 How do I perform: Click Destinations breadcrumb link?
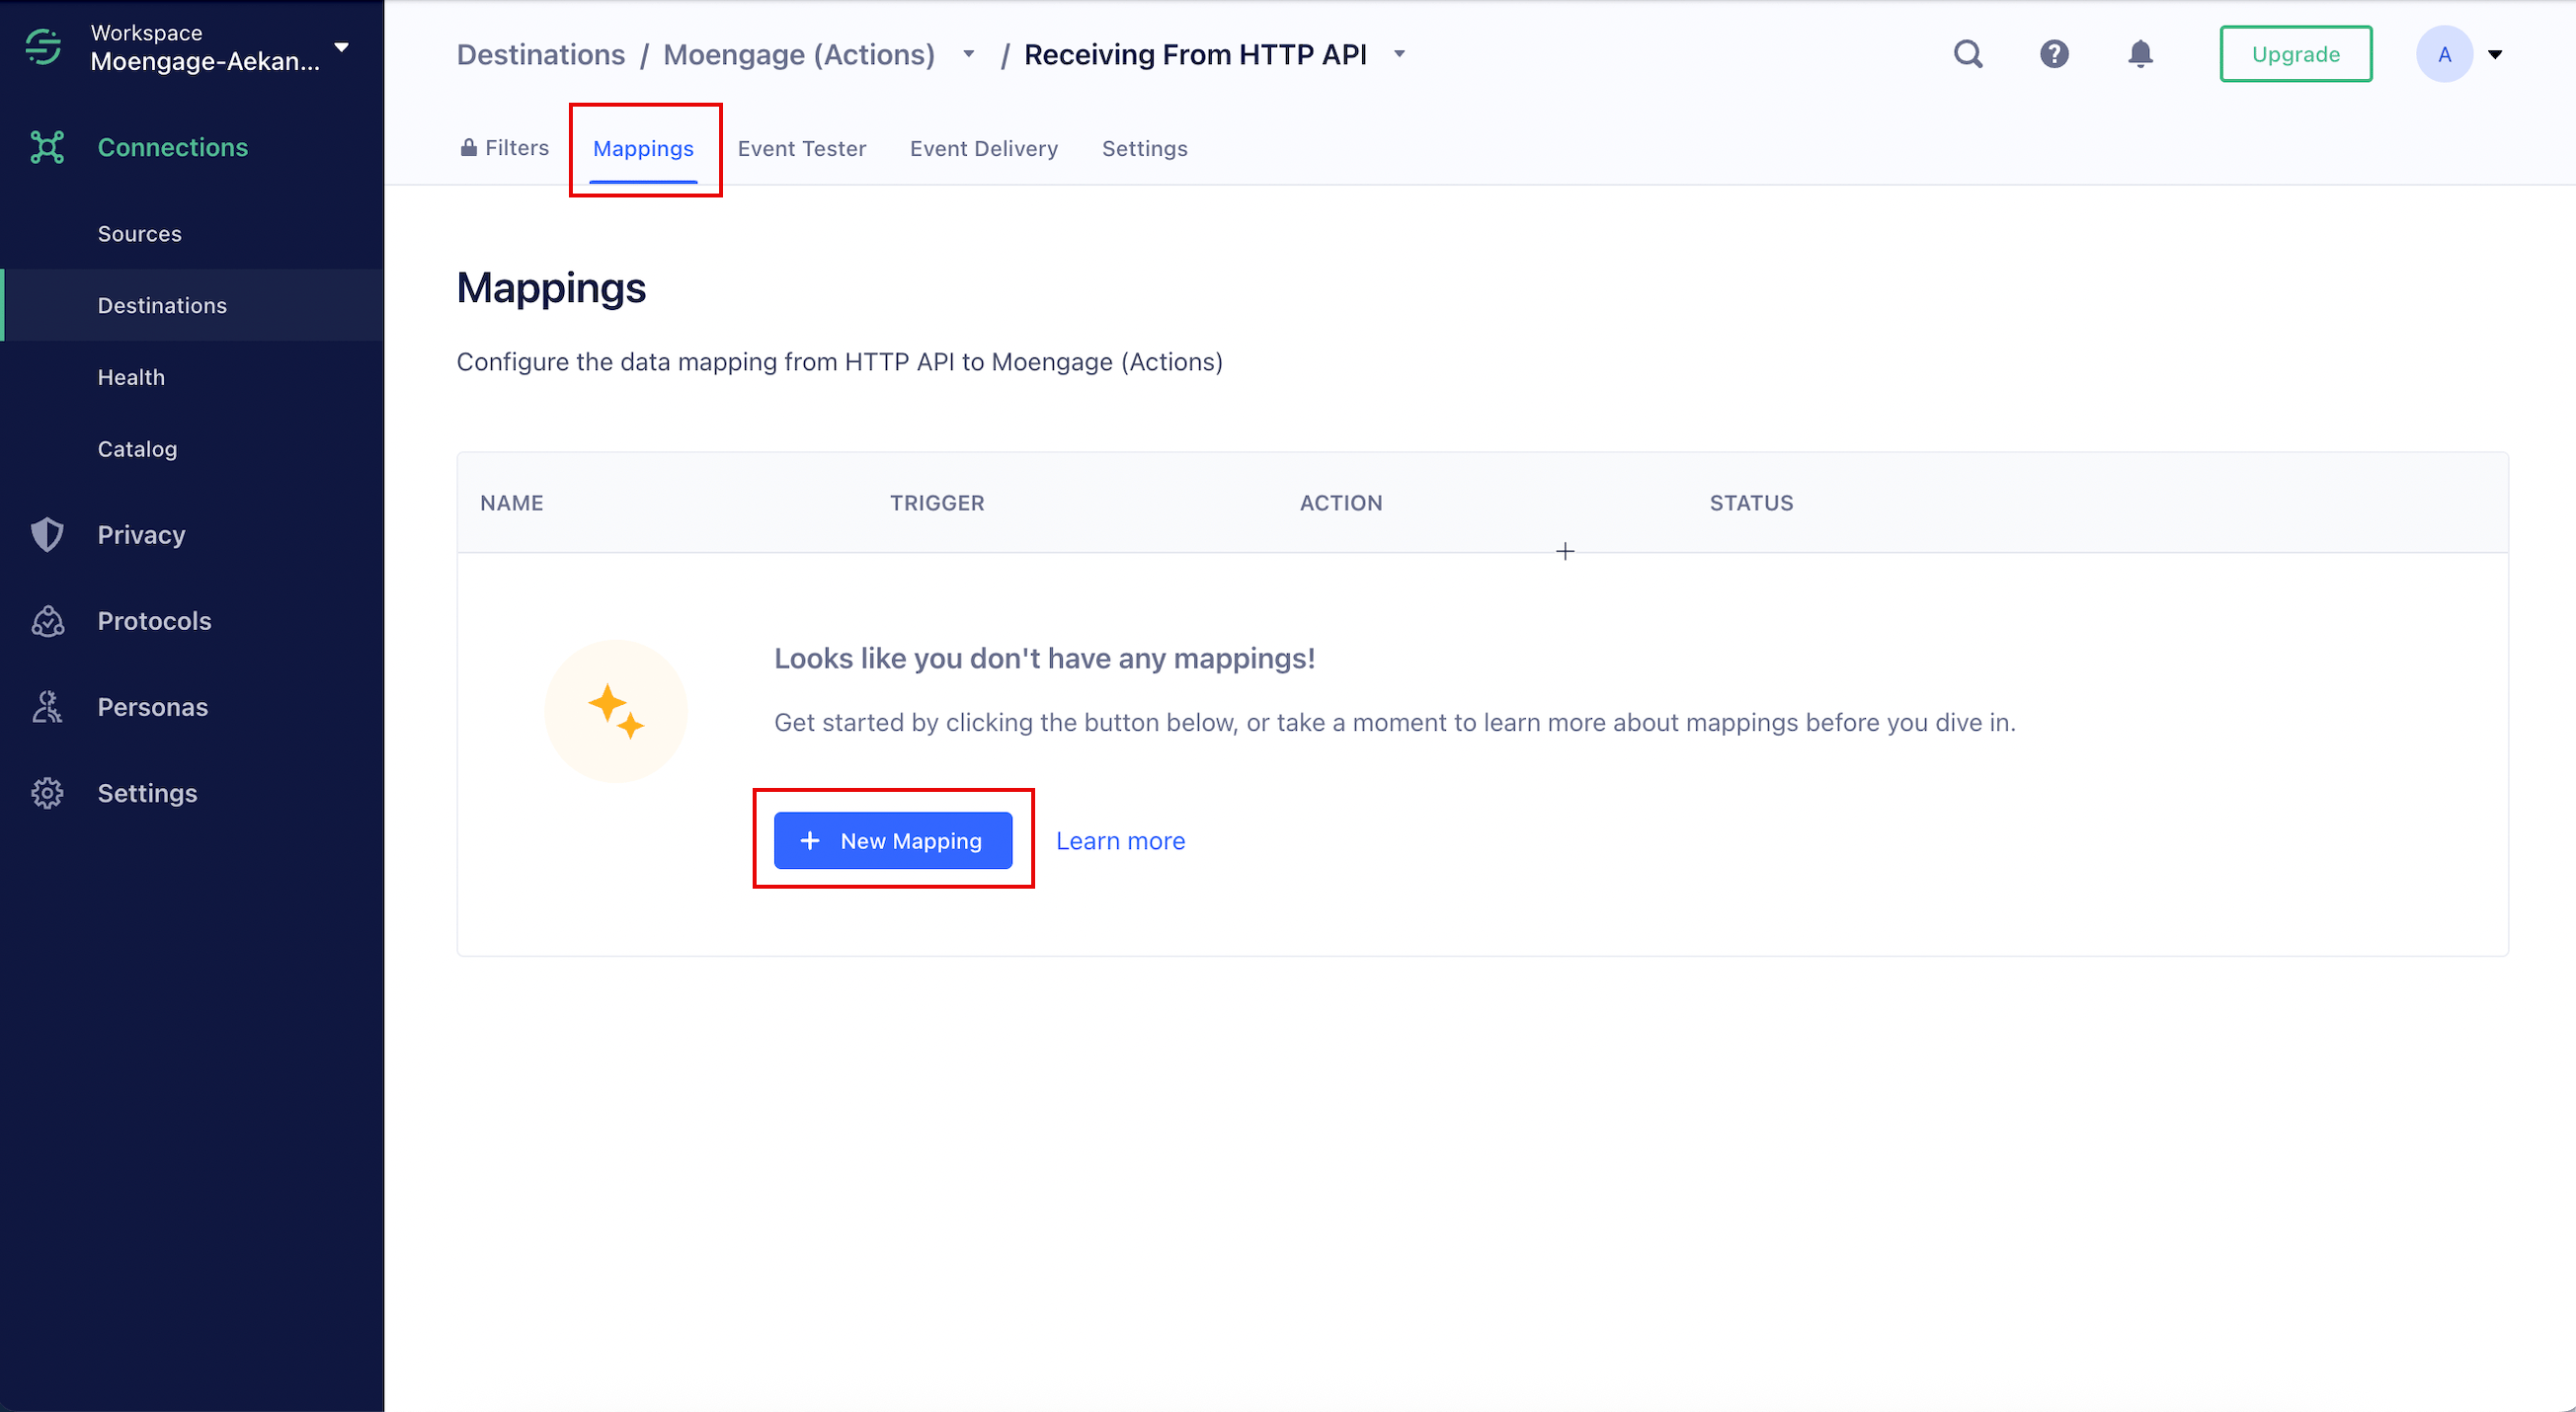pos(541,54)
